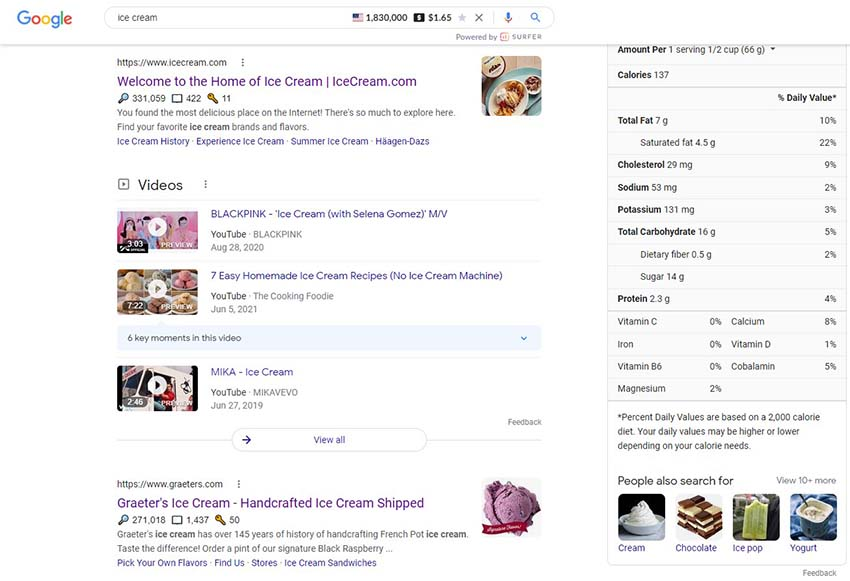Open Experience Ice Cream sitelink
Screen dimensions: 850x581
click(240, 141)
